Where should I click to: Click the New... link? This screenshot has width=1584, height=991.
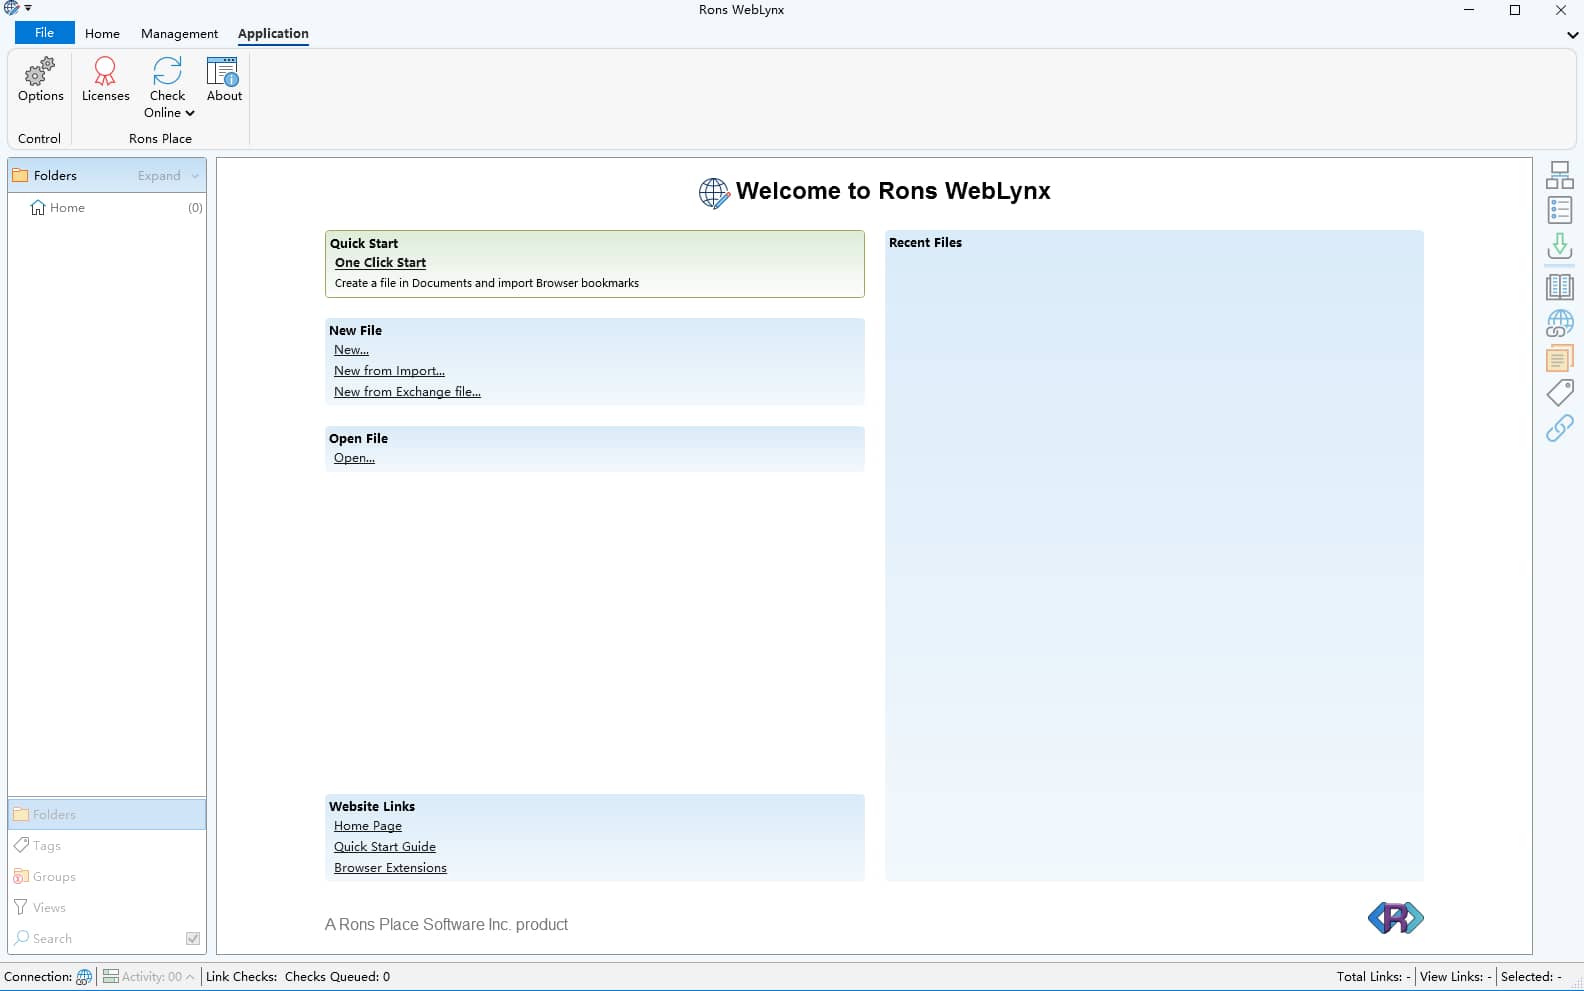pyautogui.click(x=351, y=350)
